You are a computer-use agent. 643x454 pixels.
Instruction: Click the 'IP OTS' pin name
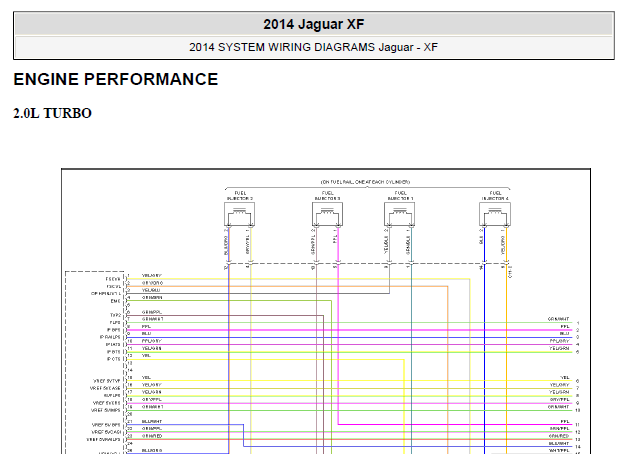pos(114,359)
